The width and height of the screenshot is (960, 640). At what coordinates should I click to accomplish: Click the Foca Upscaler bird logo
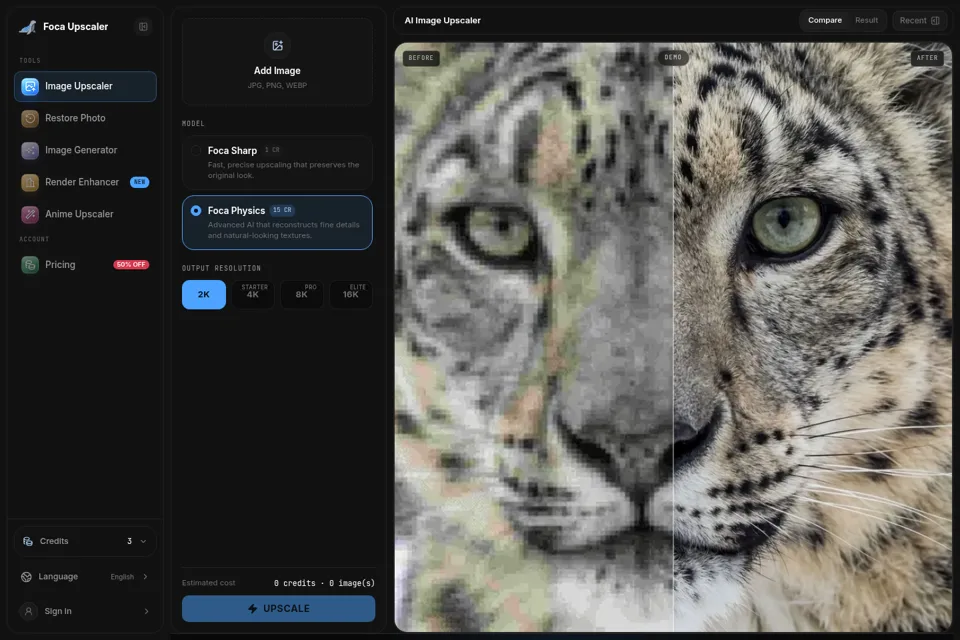(x=28, y=27)
